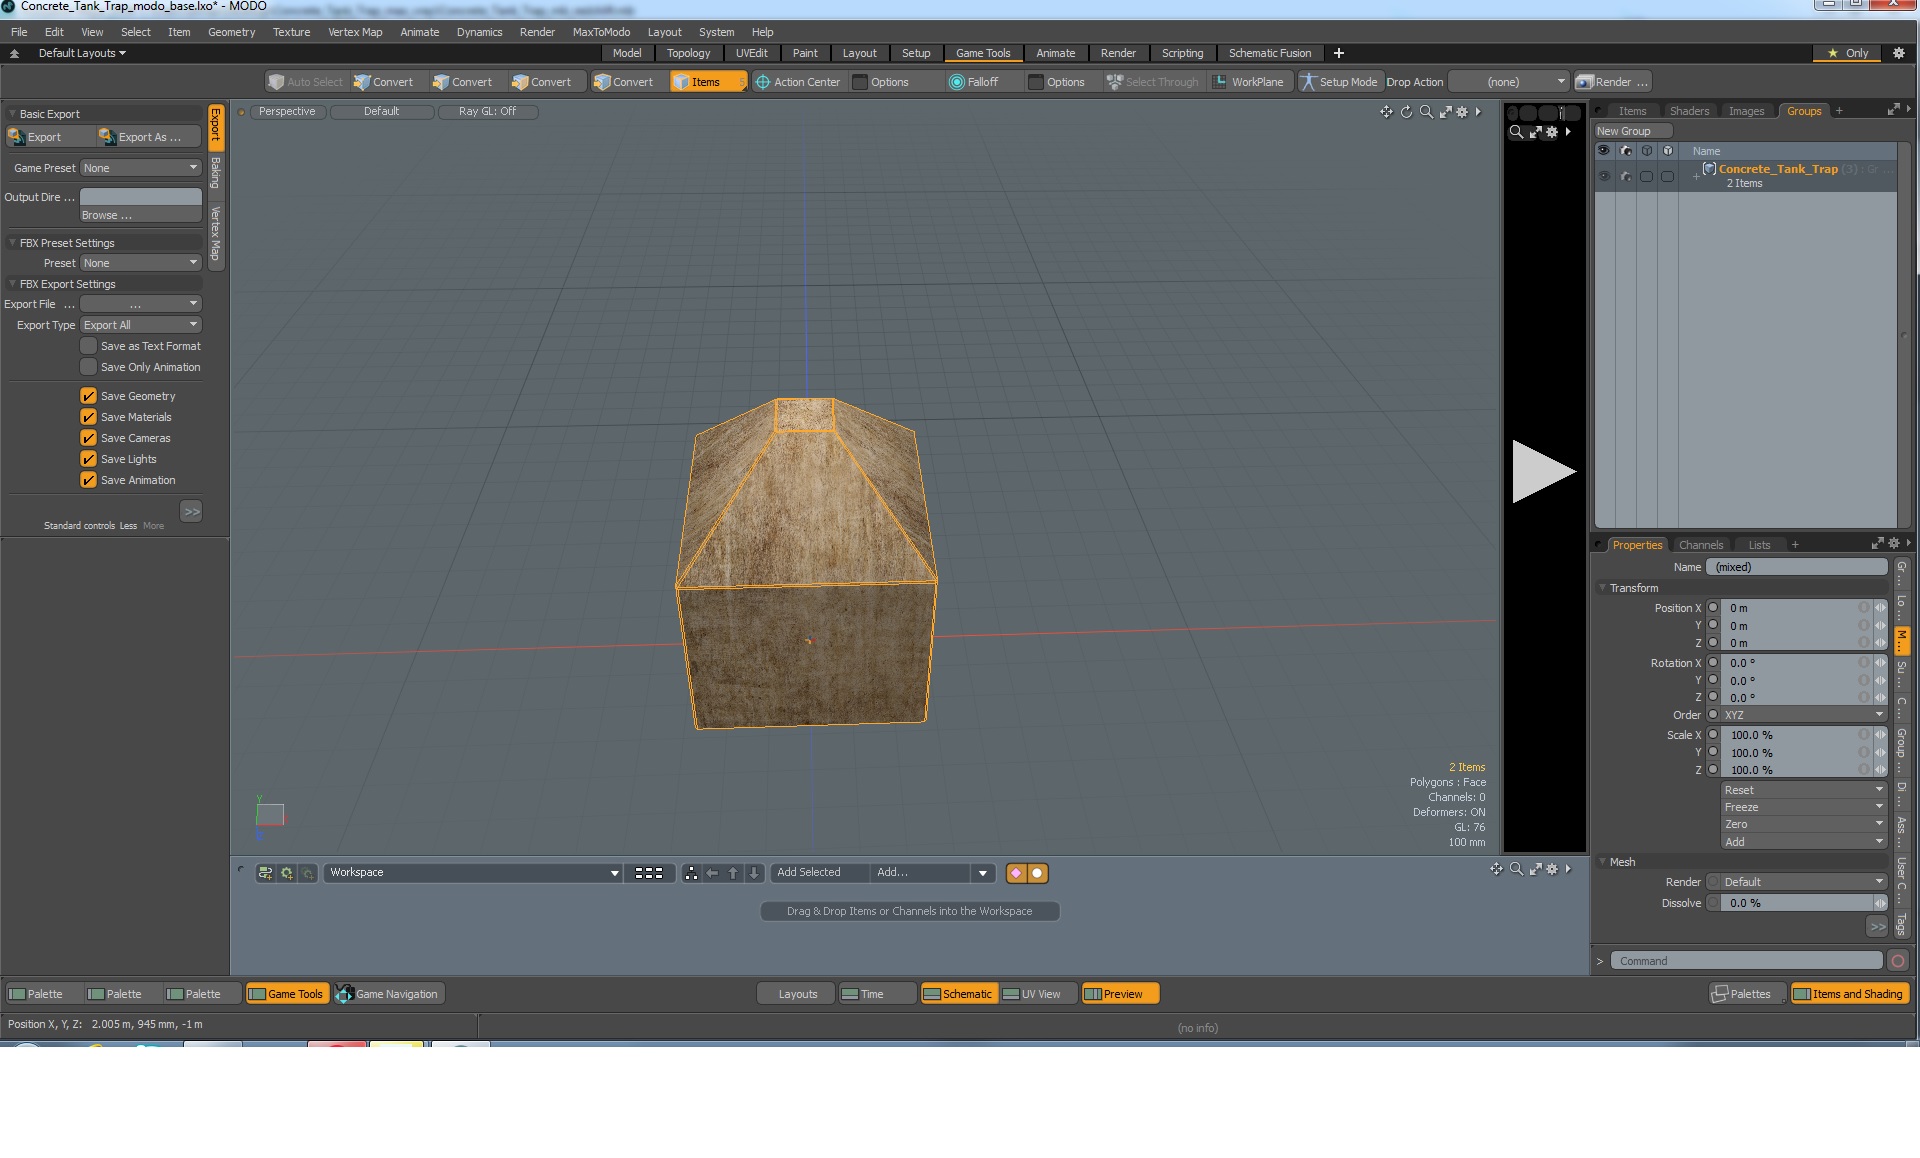This screenshot has height=1158, width=1920.
Task: Click the New Group button
Action: coord(1631,131)
